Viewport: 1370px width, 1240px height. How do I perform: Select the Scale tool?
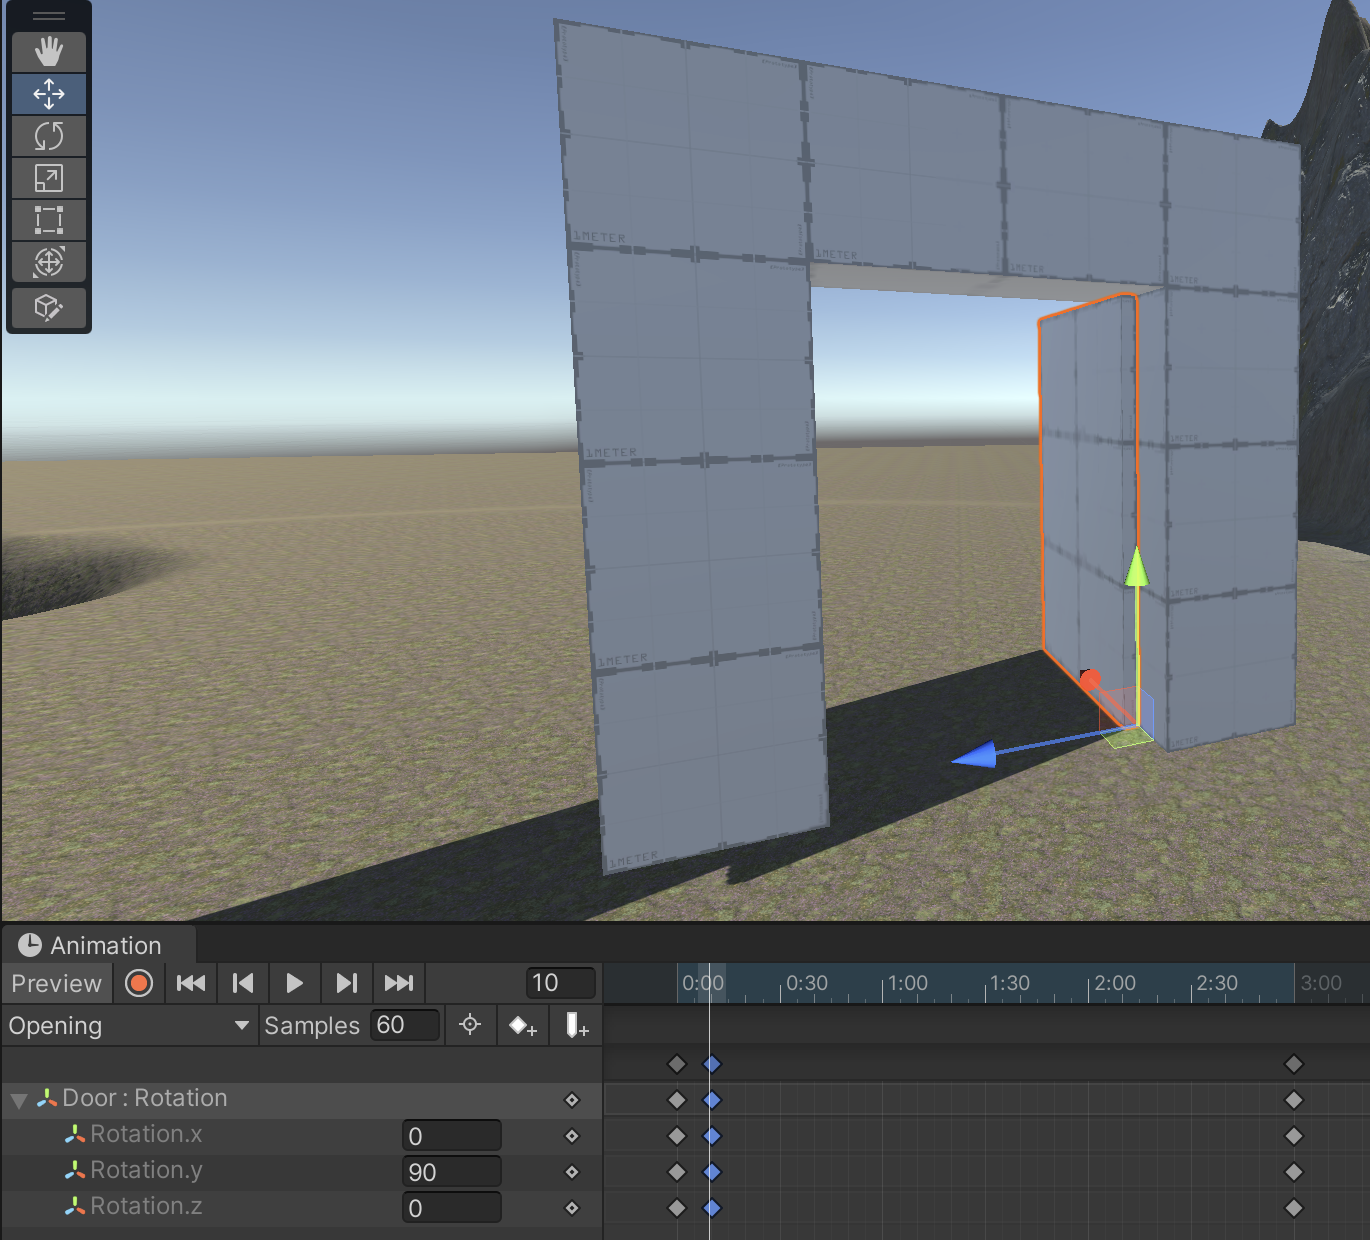(48, 178)
